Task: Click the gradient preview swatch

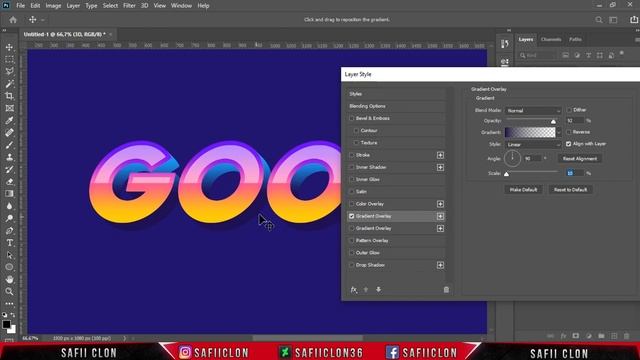Action: point(530,132)
